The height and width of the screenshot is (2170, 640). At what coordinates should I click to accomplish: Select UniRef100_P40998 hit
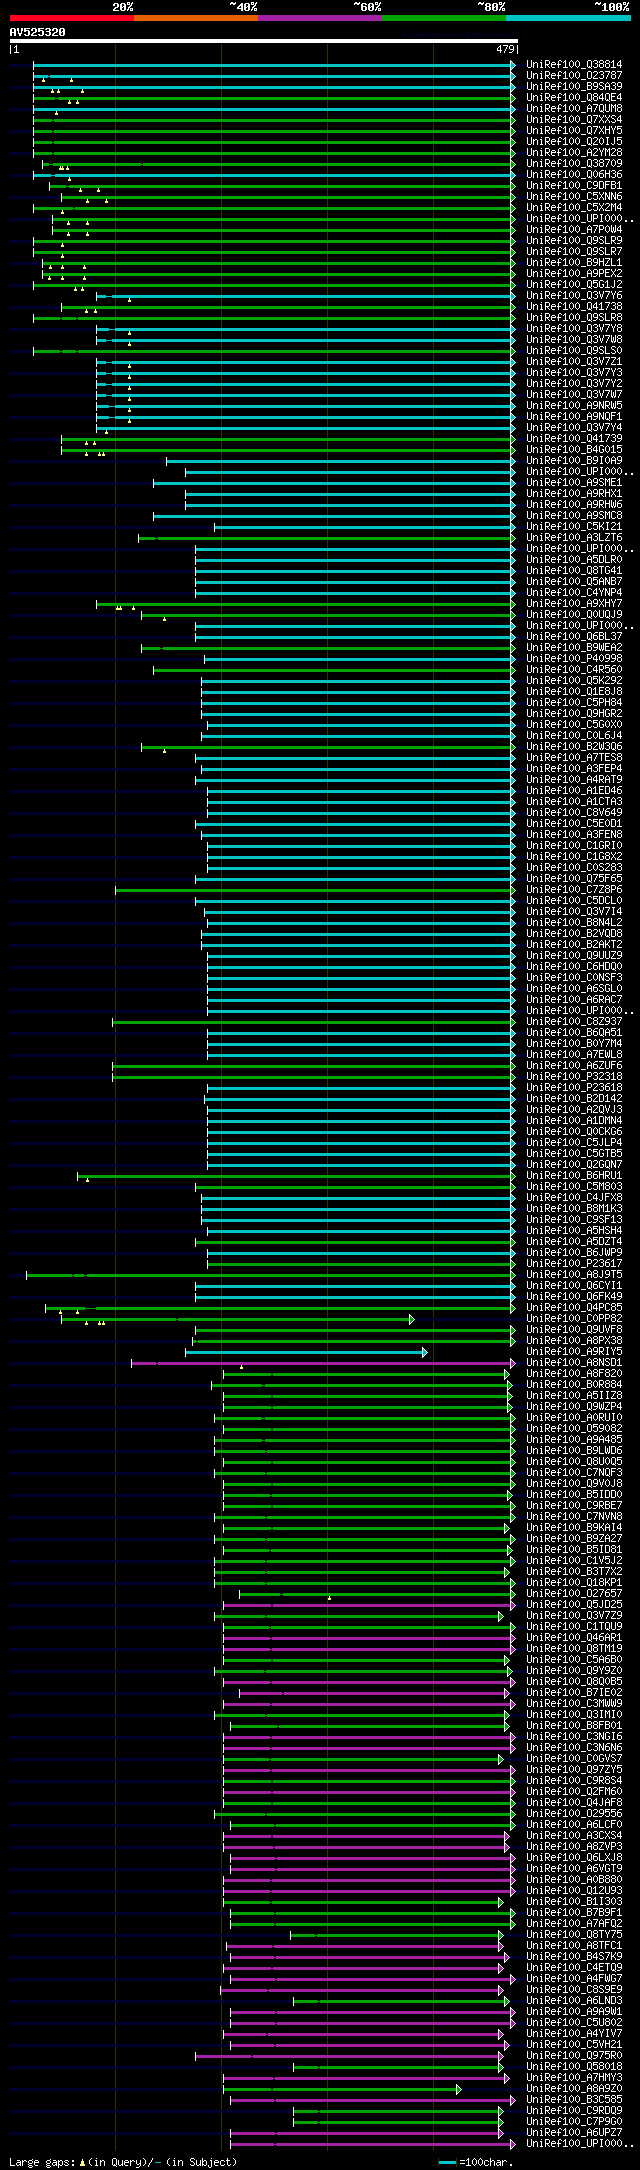click(574, 659)
